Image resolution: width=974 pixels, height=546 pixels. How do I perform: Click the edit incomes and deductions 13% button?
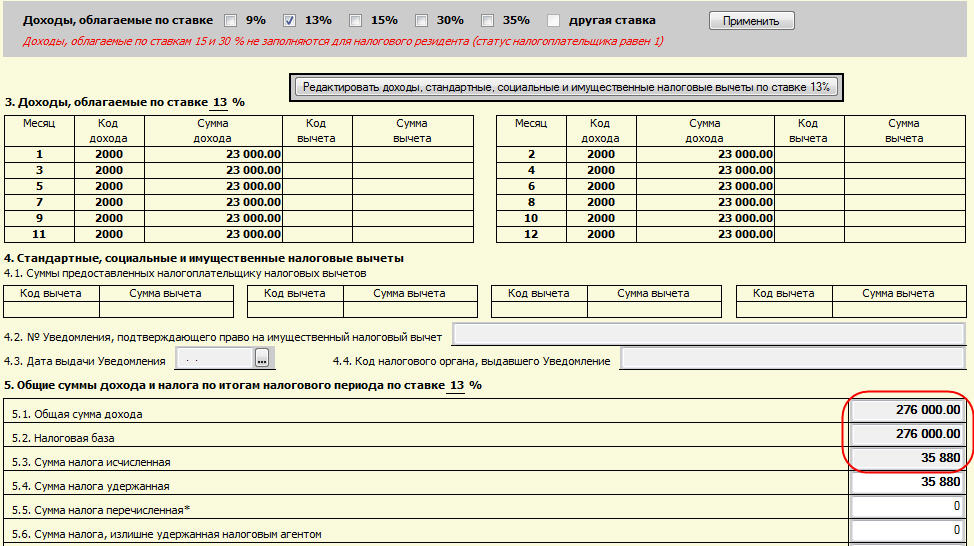[566, 88]
